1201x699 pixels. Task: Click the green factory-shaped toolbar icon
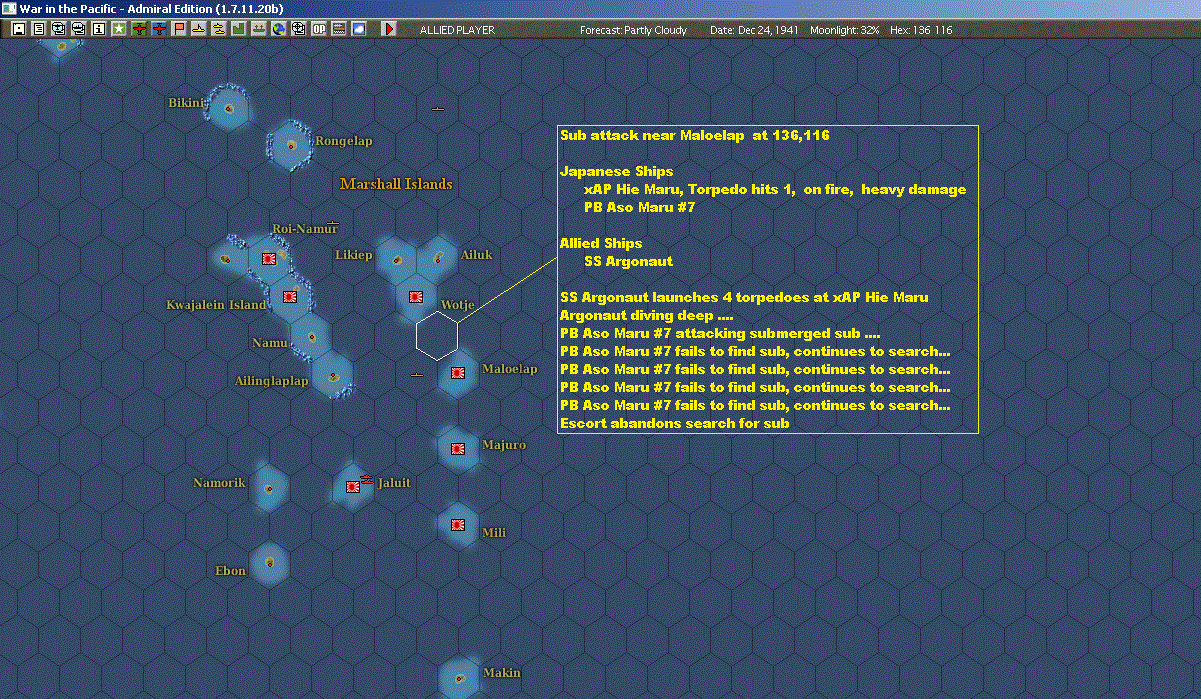[238, 29]
